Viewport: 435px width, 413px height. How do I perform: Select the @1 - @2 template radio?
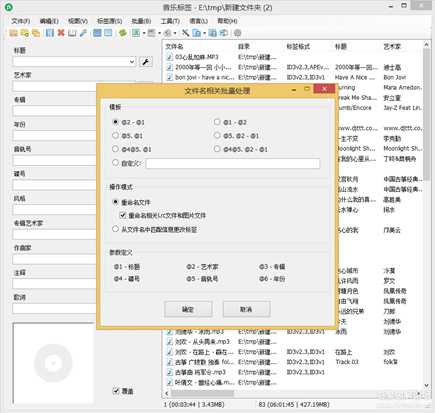tap(217, 122)
